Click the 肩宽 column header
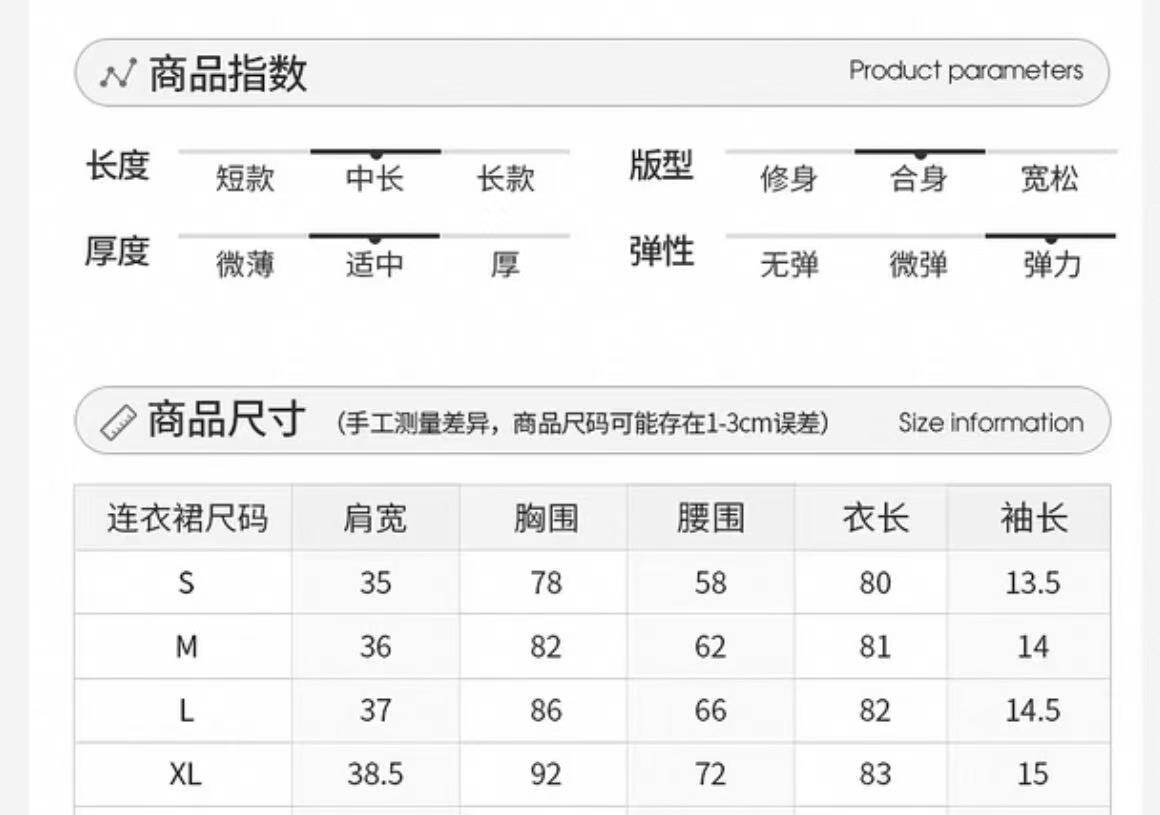Image resolution: width=1160 pixels, height=815 pixels. (x=375, y=518)
